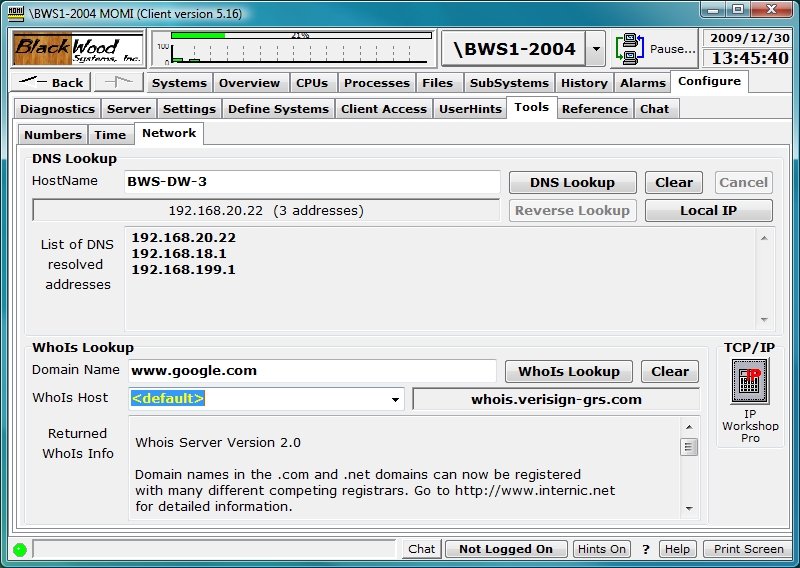Click the green status indicator light
The image size is (800, 568).
point(19,549)
